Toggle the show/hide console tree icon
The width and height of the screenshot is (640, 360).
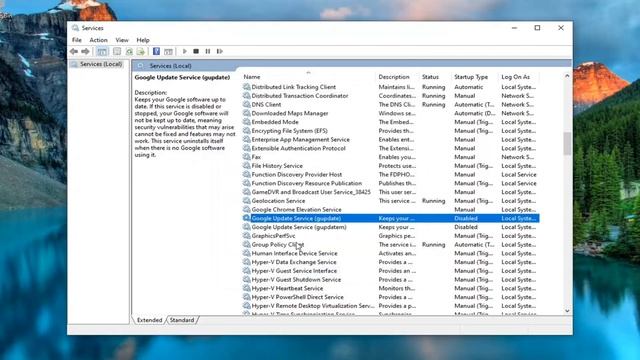pyautogui.click(x=102, y=51)
